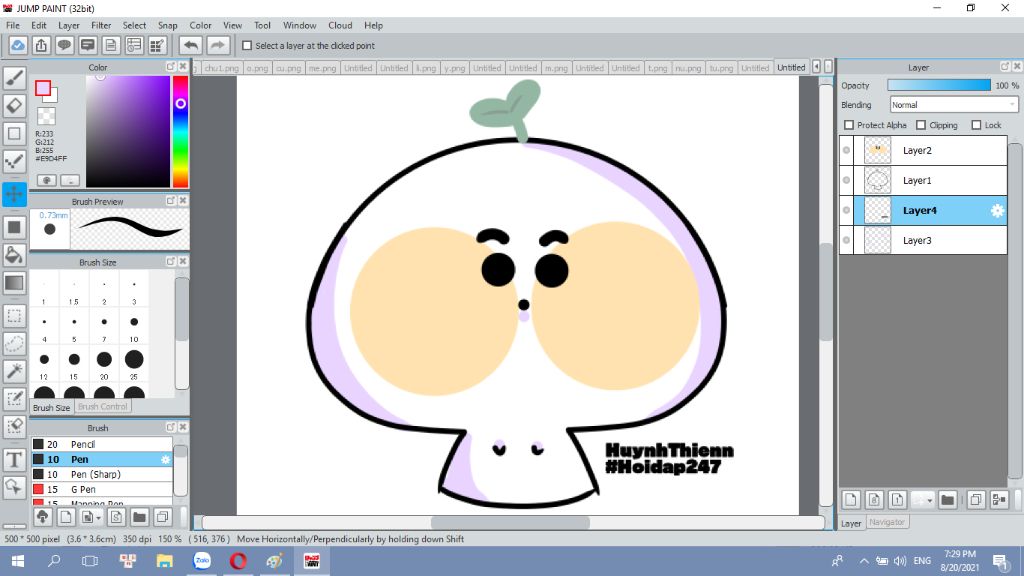1024x576 pixels.
Task: Open the Snap menu
Action: 167,25
